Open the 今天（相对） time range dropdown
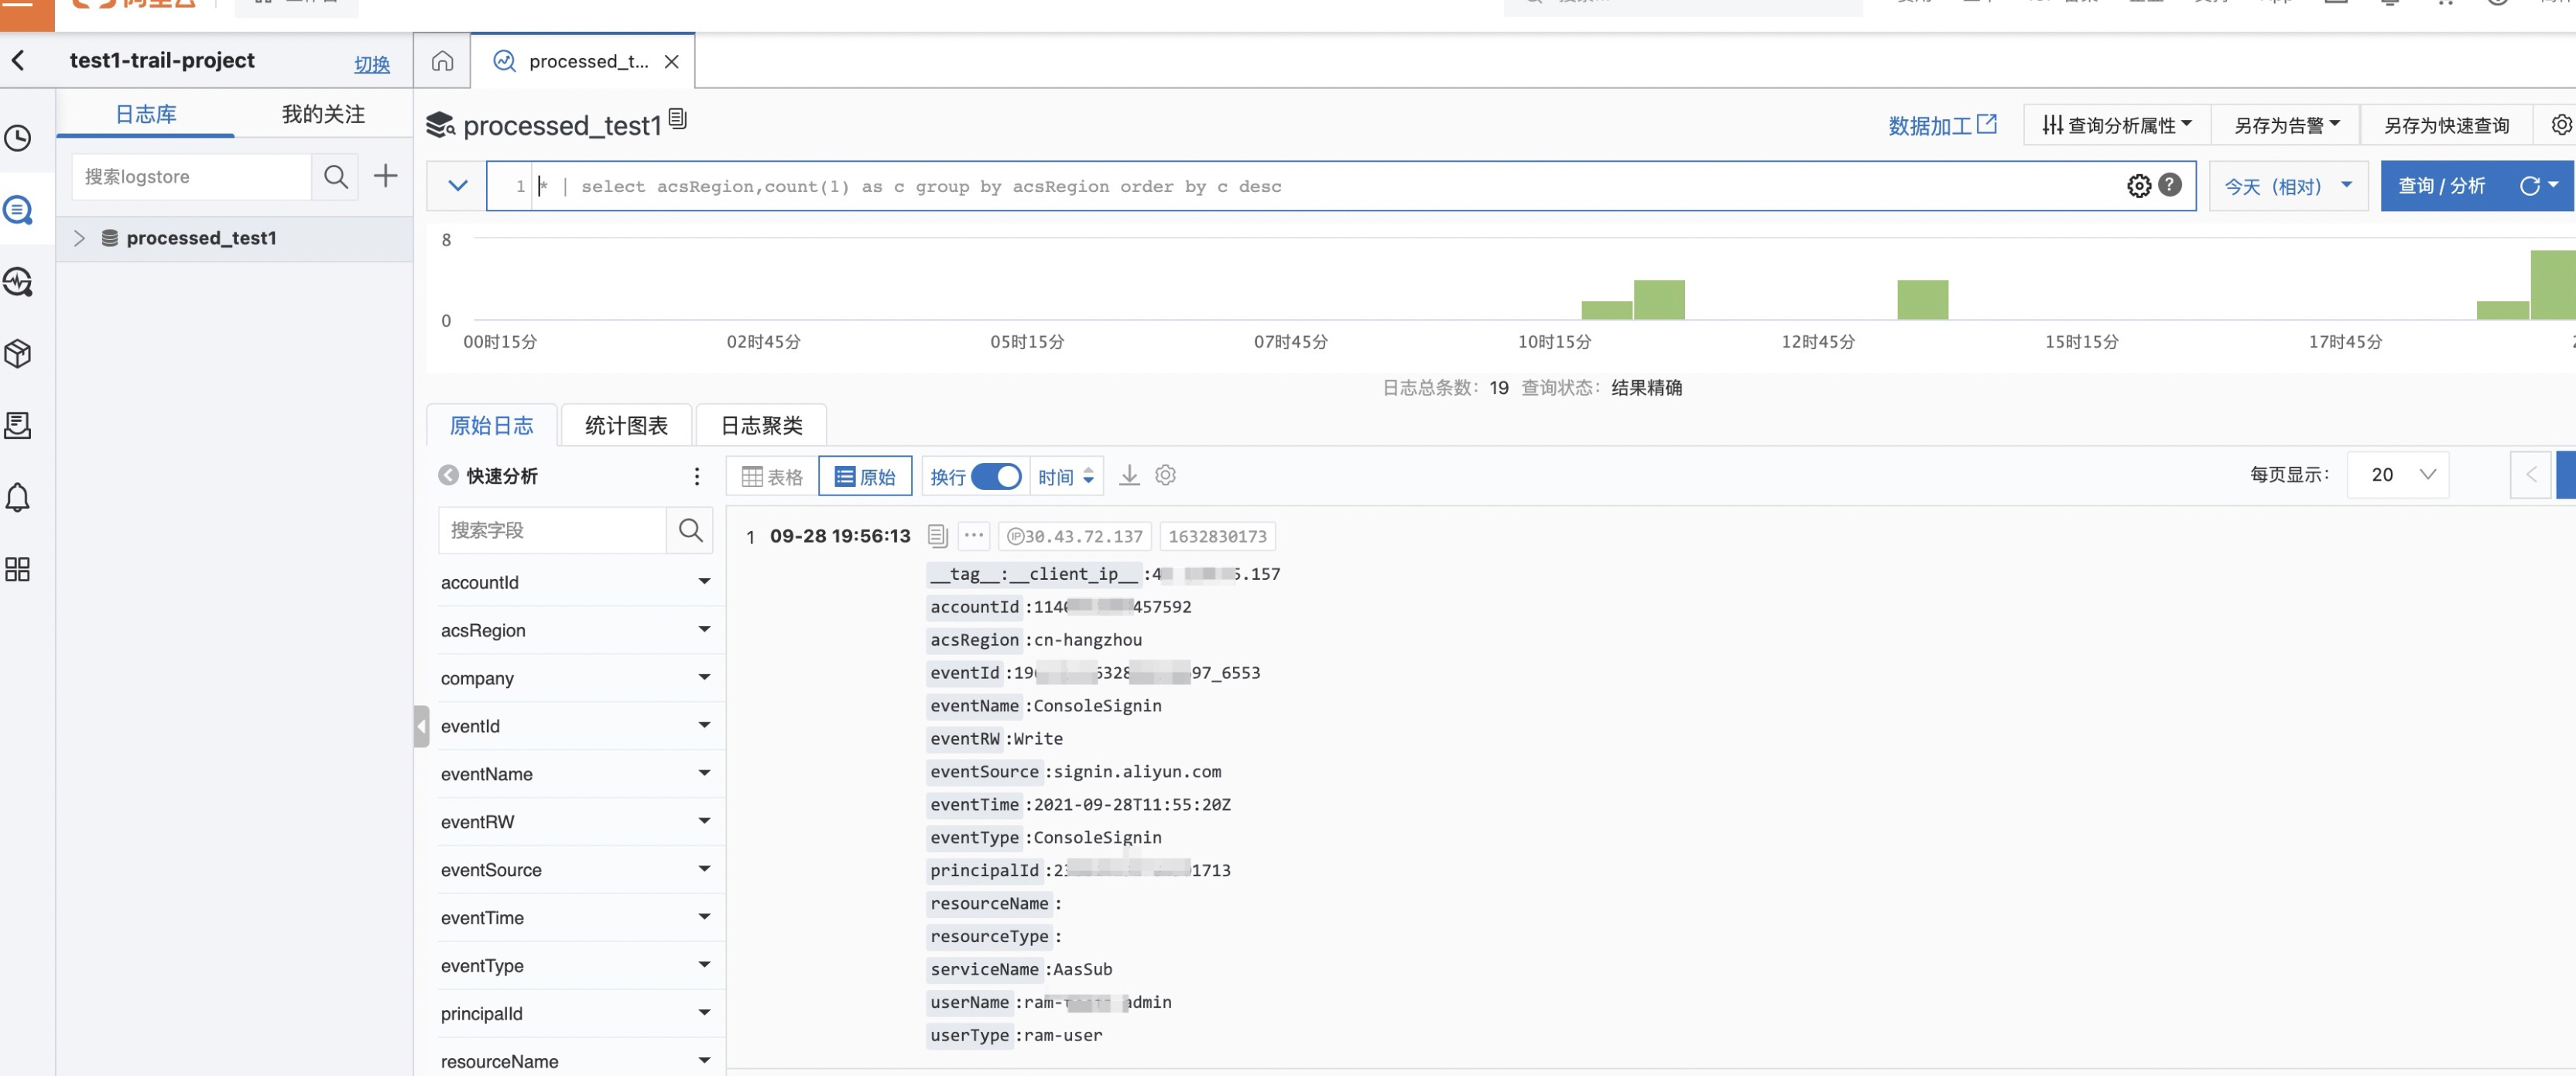2576x1076 pixels. click(x=2287, y=186)
